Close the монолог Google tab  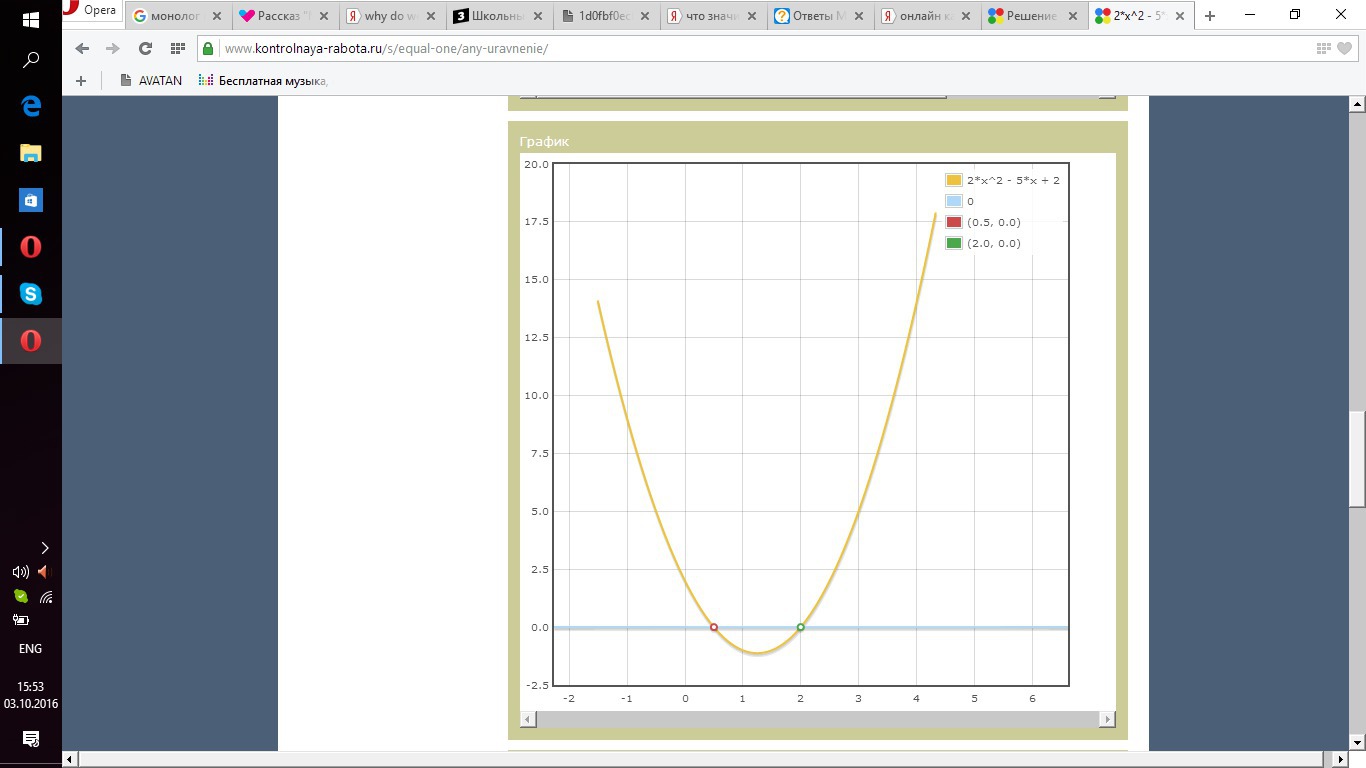[216, 16]
